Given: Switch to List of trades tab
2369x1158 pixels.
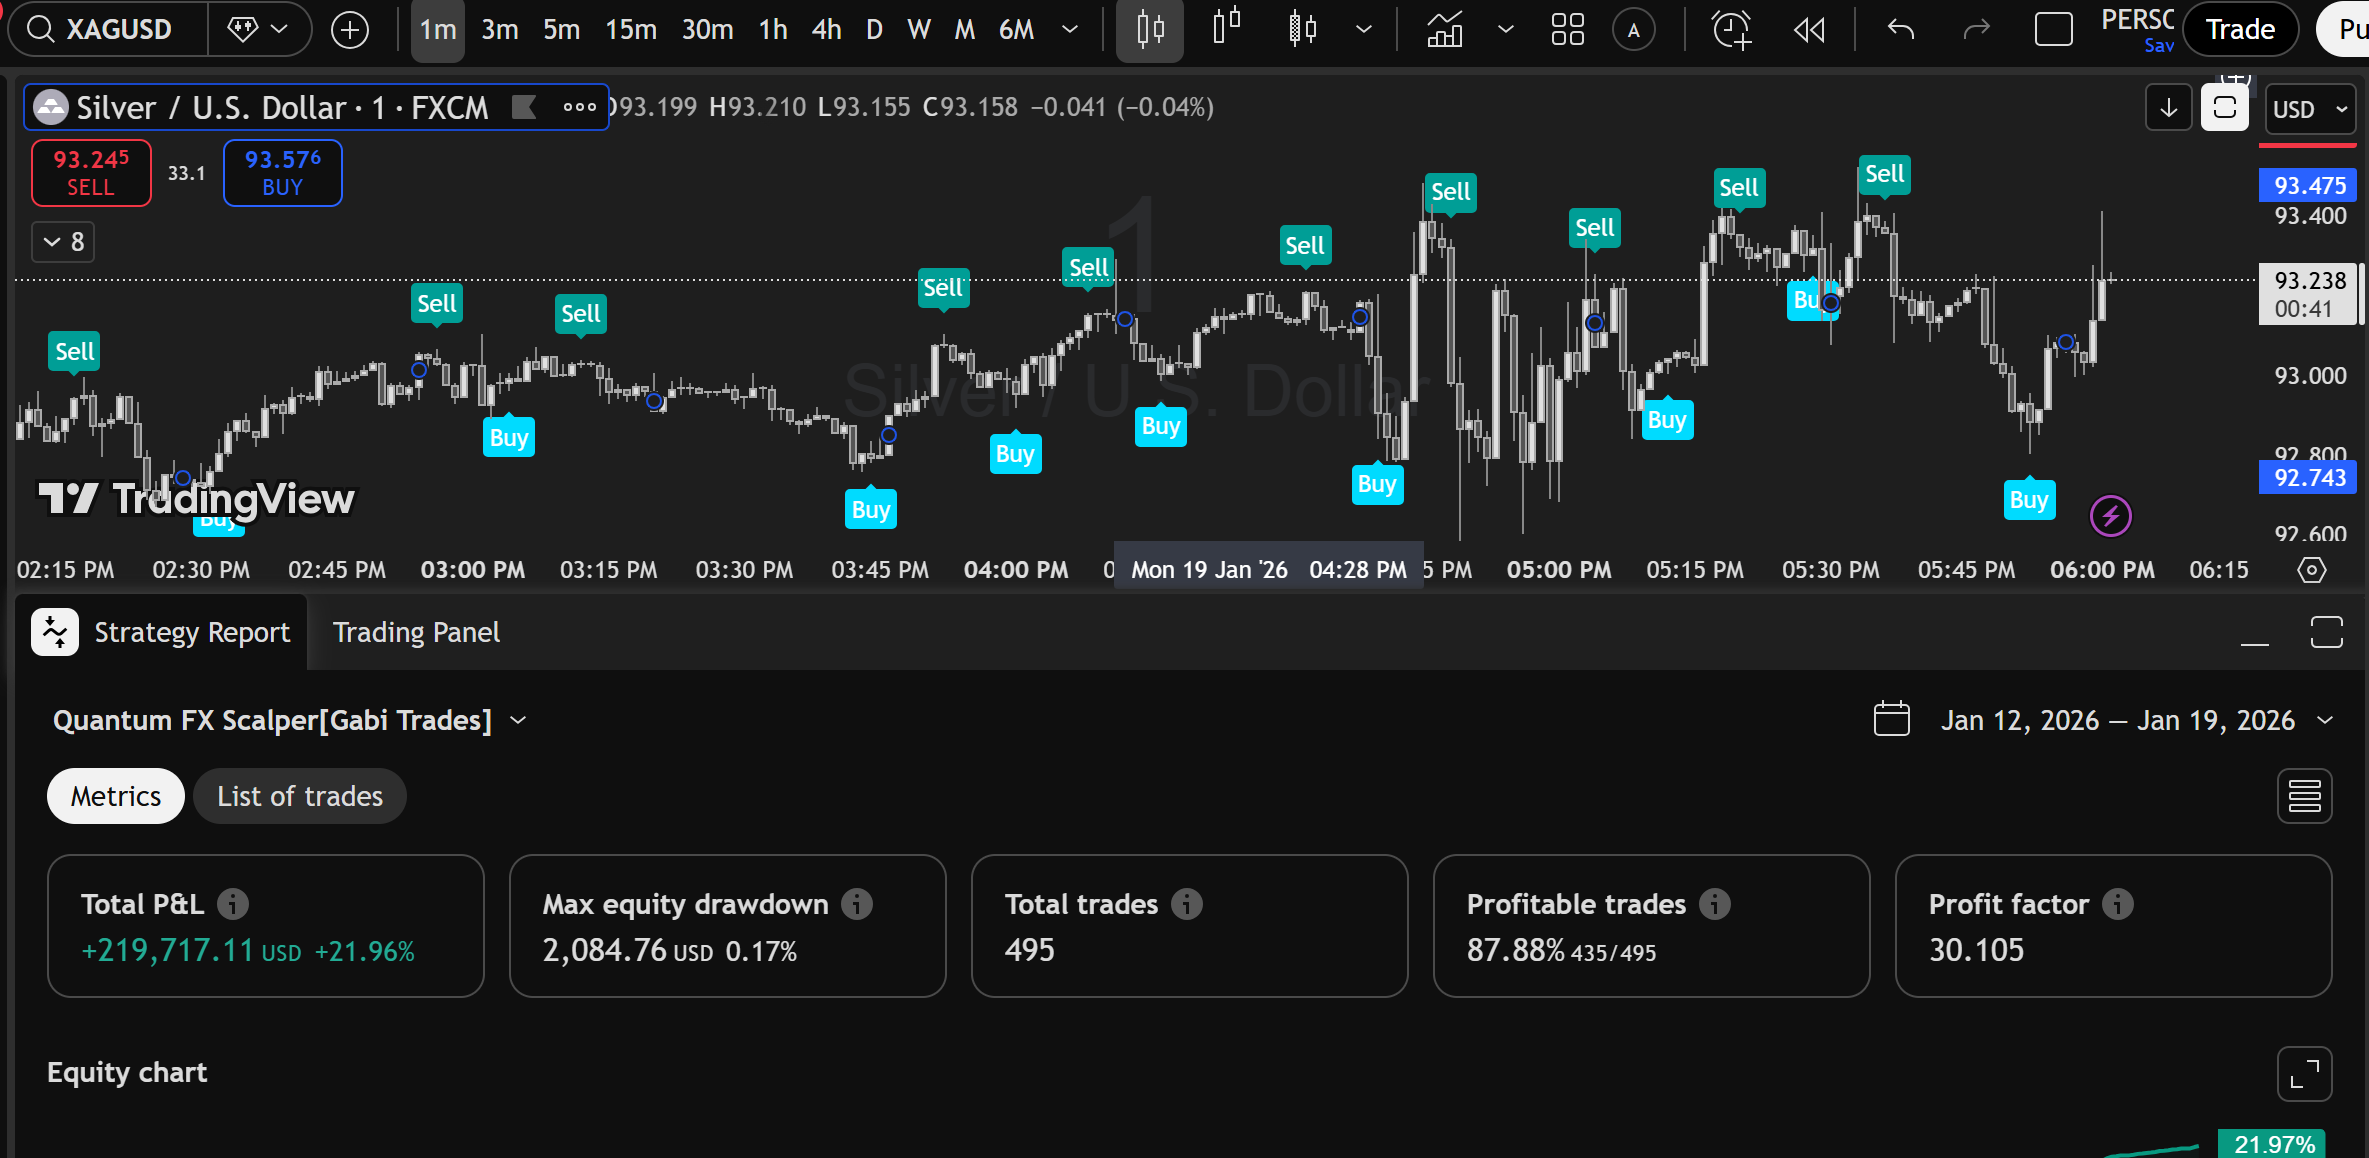Looking at the screenshot, I should 300,796.
